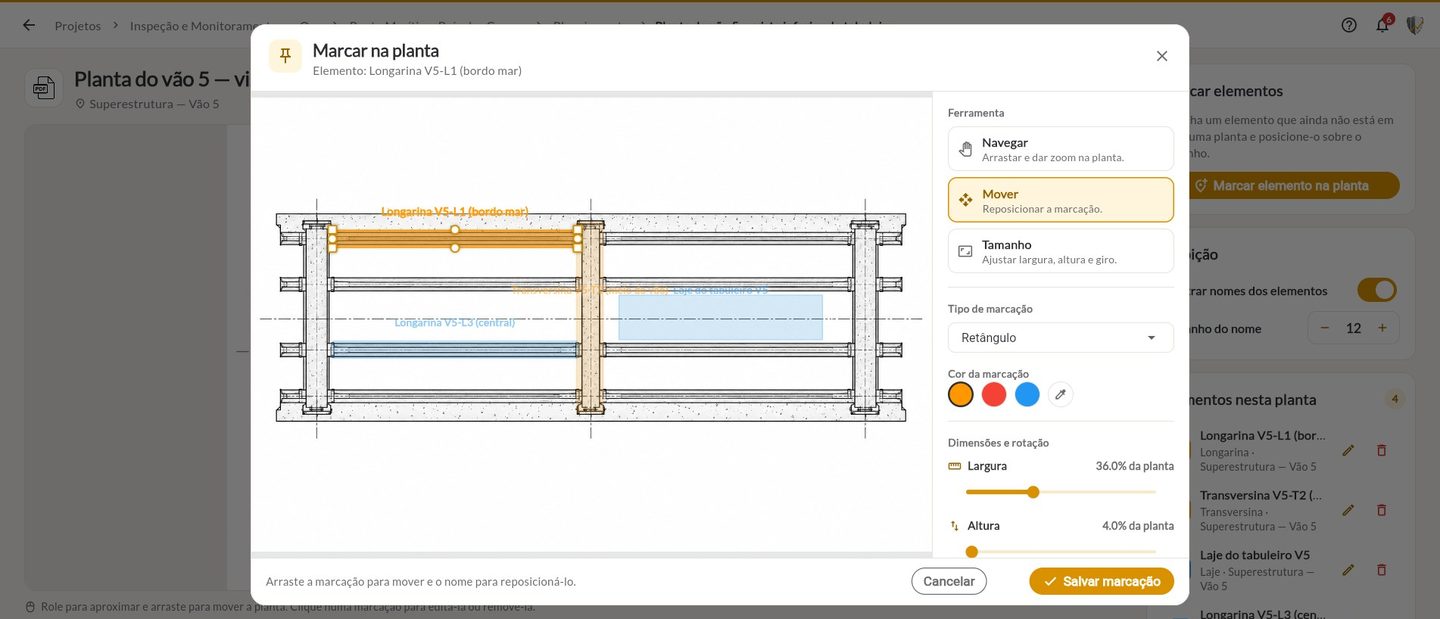
Task: Click the vertical orange Transversina marking on plan
Action: [591, 318]
